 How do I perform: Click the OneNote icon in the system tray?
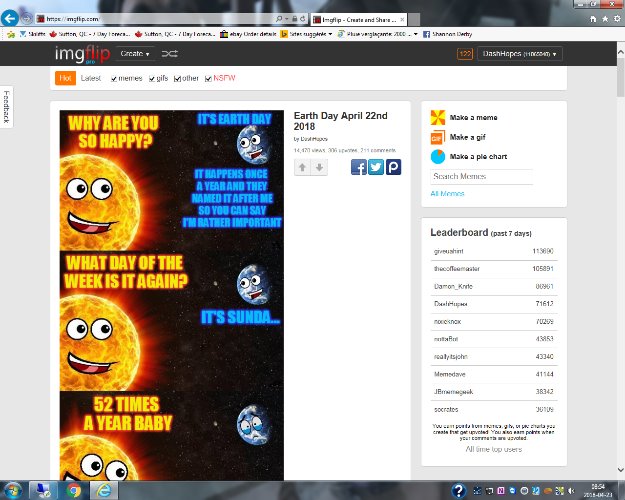point(501,491)
